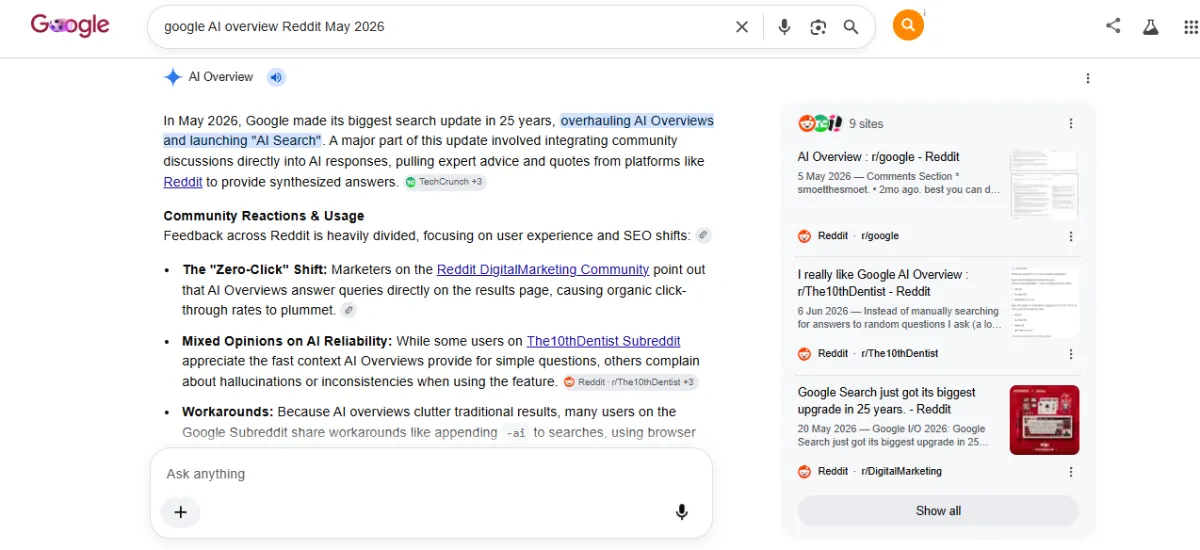Image resolution: width=1200 pixels, height=550 pixels.
Task: Click the '9 sites' label
Action: (866, 124)
